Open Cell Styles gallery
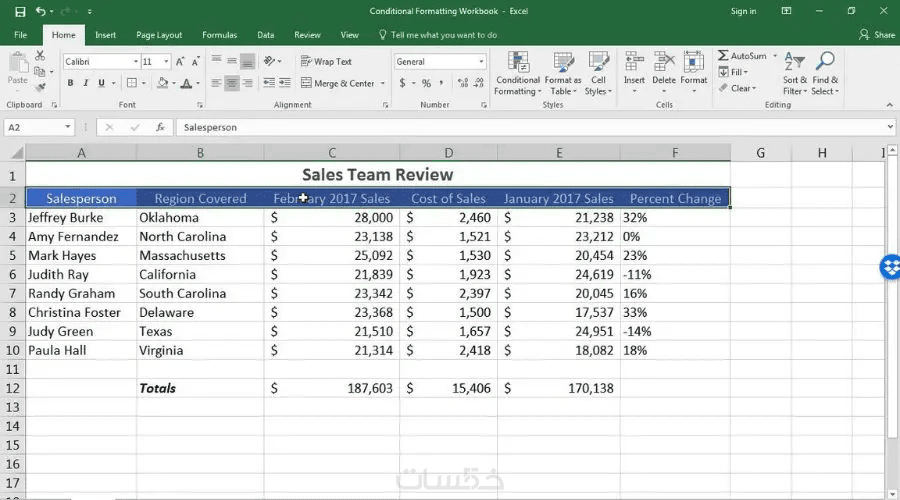 tap(598, 73)
